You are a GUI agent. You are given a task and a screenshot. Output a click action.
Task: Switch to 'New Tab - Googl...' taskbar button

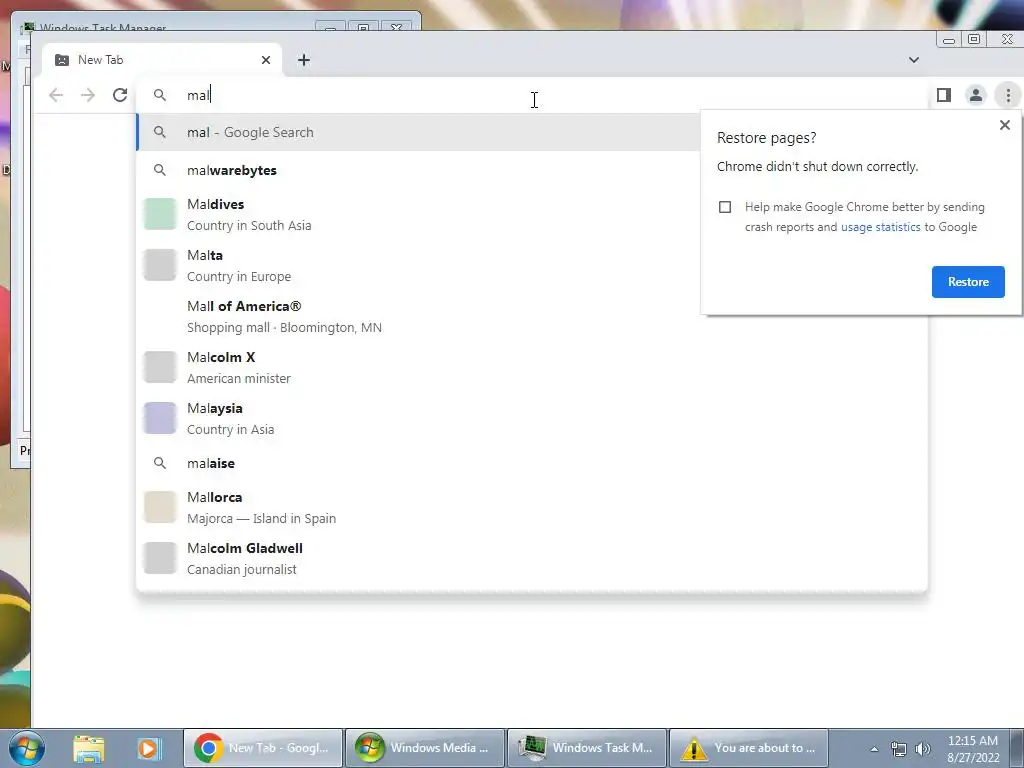pos(263,748)
